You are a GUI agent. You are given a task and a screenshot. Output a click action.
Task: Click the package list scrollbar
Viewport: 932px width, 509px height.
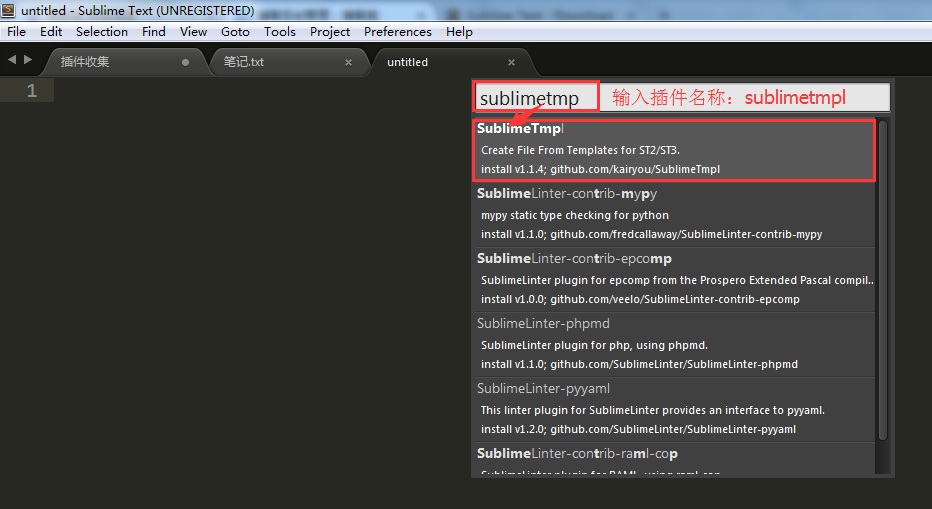[883, 280]
